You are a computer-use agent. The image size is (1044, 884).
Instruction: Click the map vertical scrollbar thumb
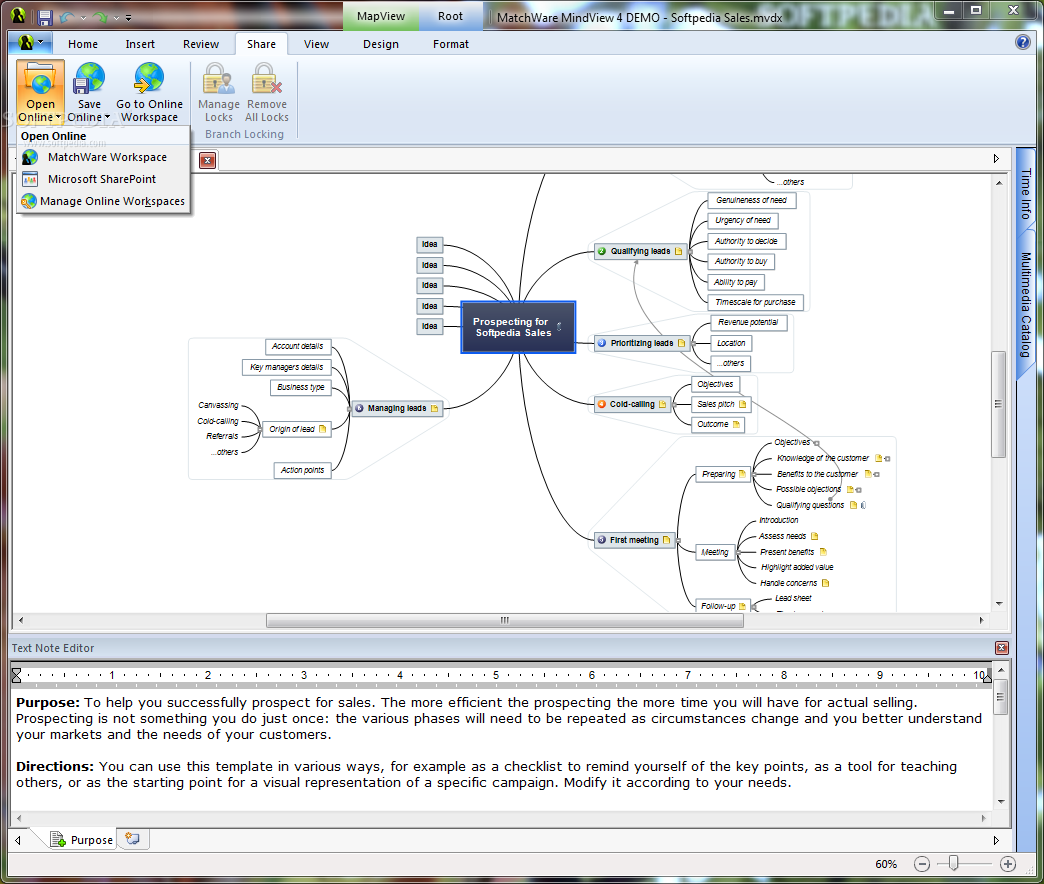point(999,403)
